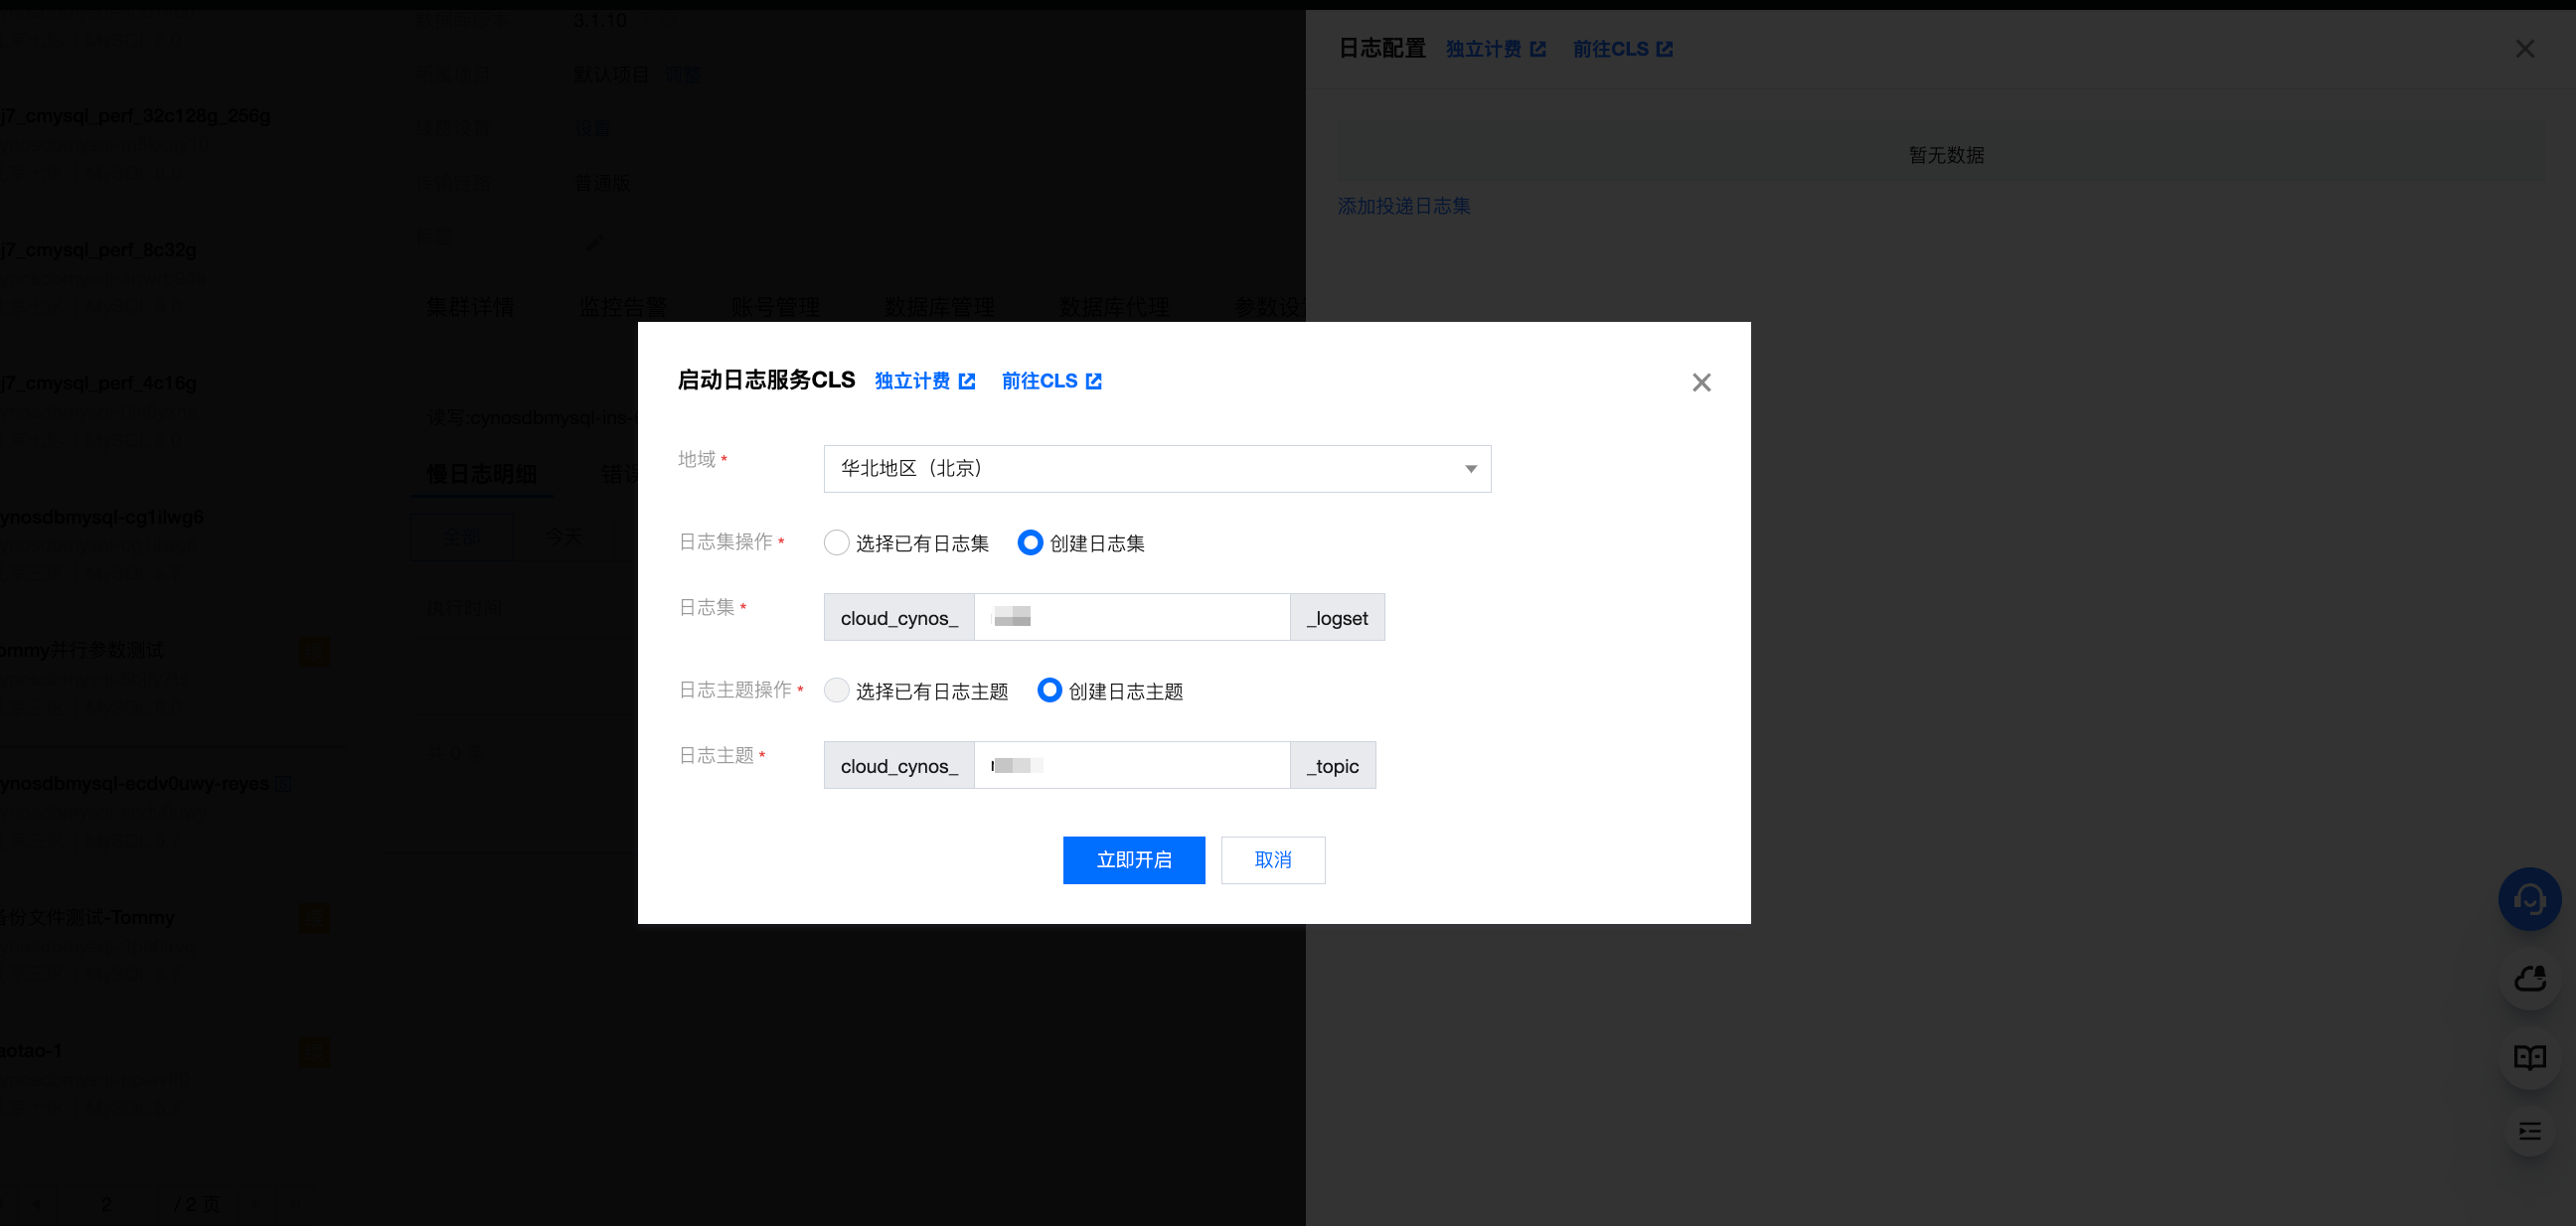Click the next page arrow in pagination
The width and height of the screenshot is (2576, 1226).
[257, 1204]
